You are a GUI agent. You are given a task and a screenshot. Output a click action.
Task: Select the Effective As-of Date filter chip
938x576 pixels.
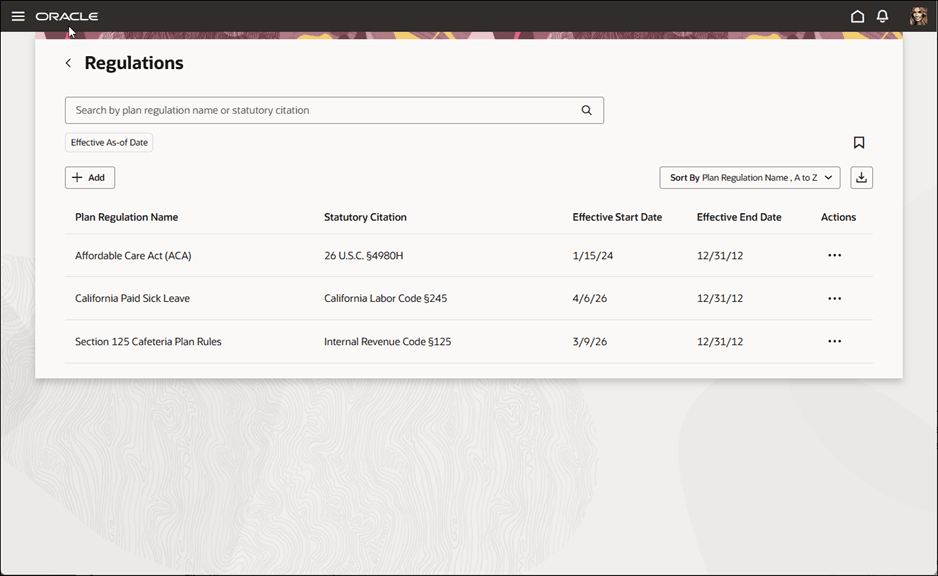[x=109, y=142]
